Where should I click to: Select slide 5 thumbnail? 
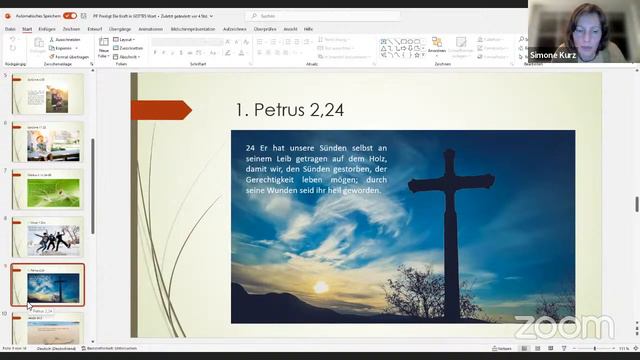pos(47,94)
